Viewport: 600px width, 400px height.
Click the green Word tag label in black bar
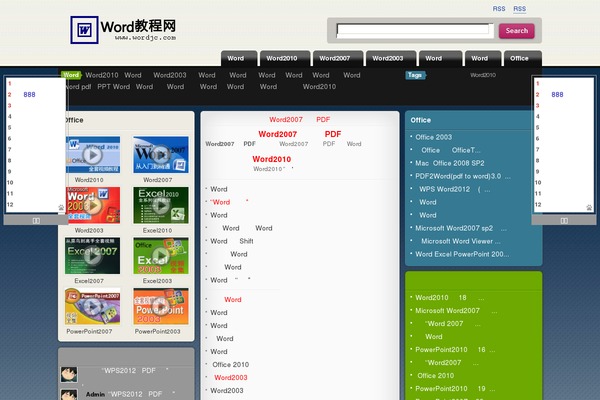(x=71, y=75)
